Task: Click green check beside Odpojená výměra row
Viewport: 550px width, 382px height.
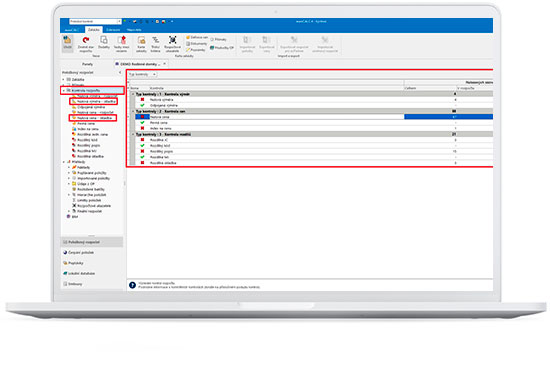Action: coord(142,105)
